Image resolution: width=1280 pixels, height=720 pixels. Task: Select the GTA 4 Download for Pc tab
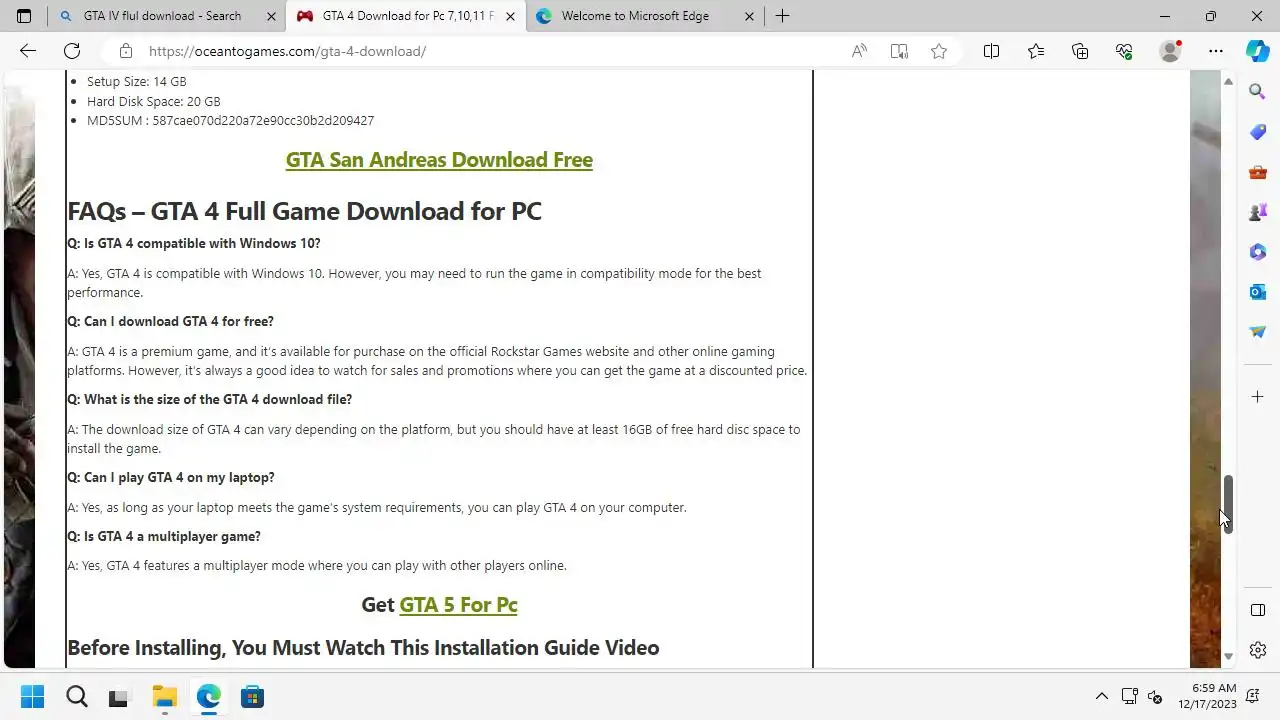pyautogui.click(x=405, y=16)
